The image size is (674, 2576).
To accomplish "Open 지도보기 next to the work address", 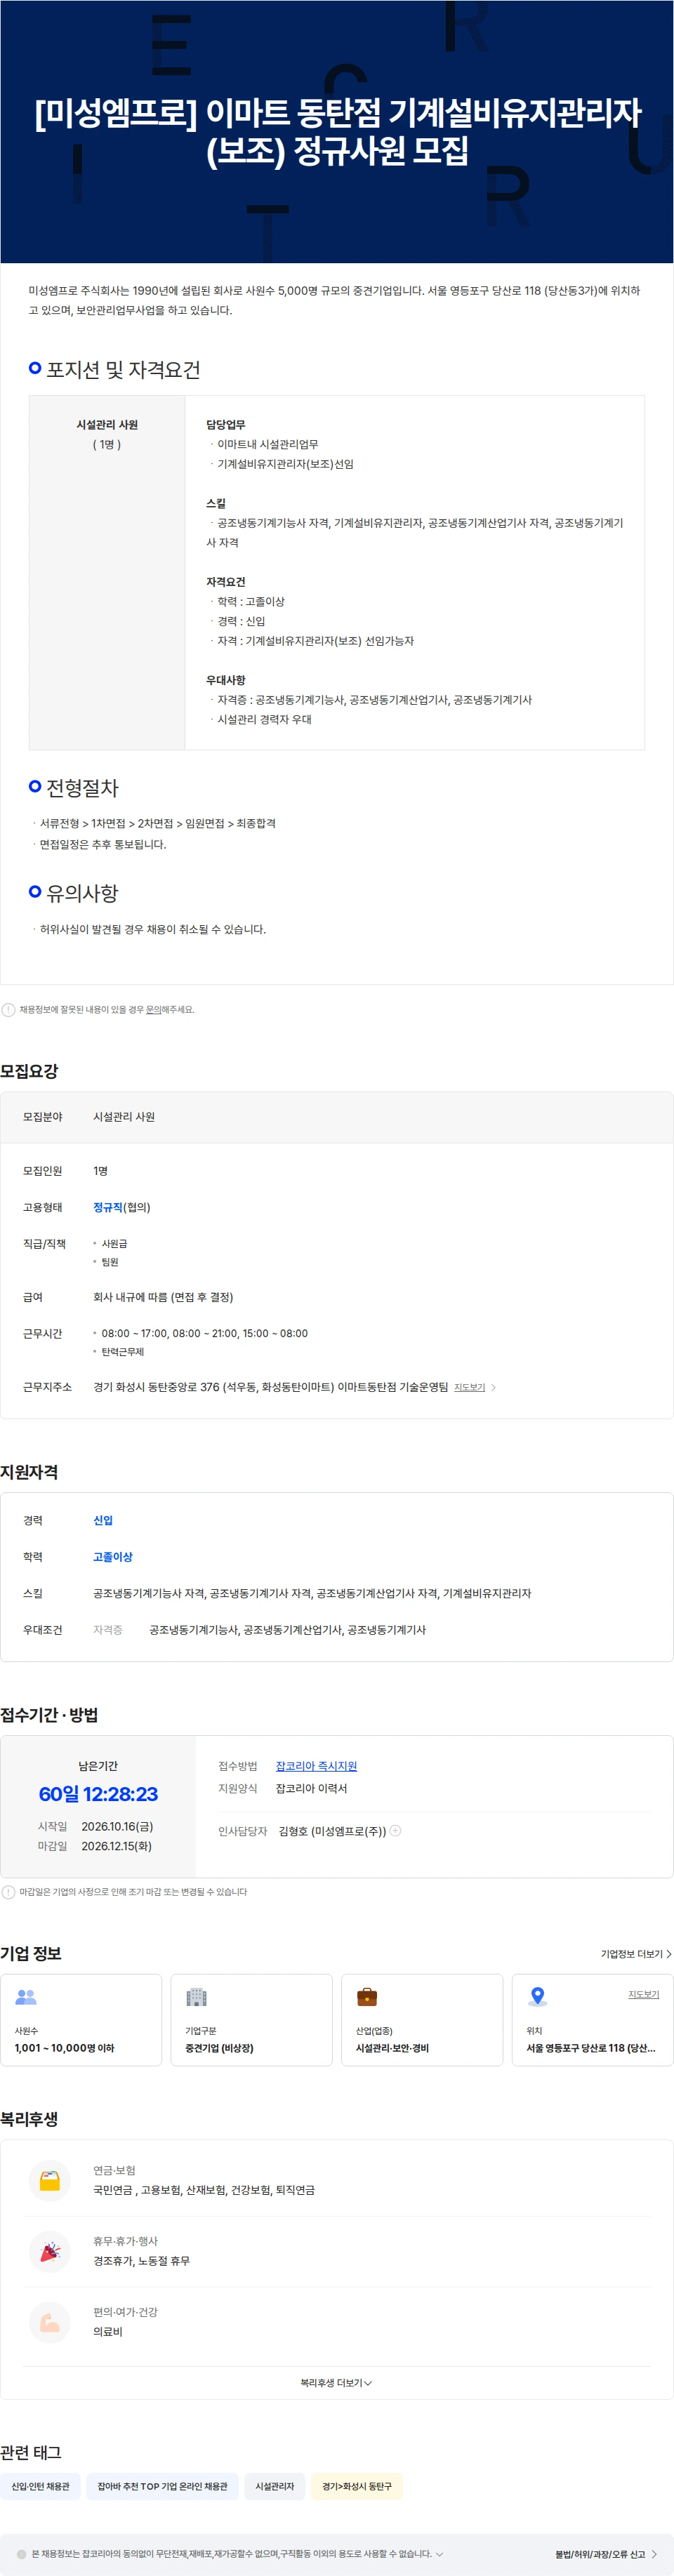I will coord(469,1388).
